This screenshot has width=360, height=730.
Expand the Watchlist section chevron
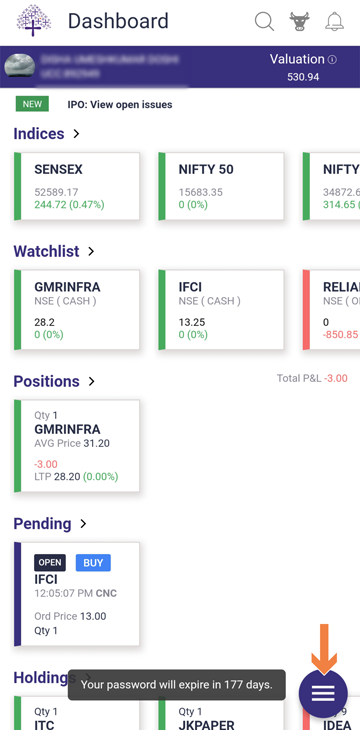pyautogui.click(x=91, y=251)
